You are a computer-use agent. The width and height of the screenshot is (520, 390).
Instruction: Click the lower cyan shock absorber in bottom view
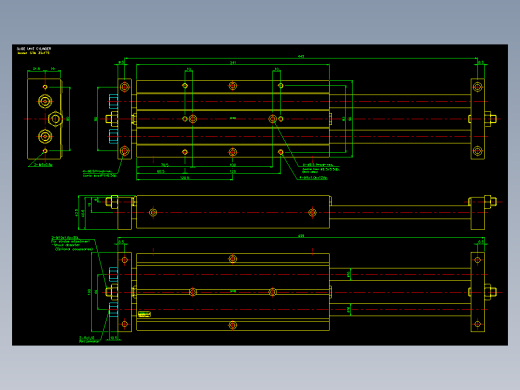click(113, 310)
